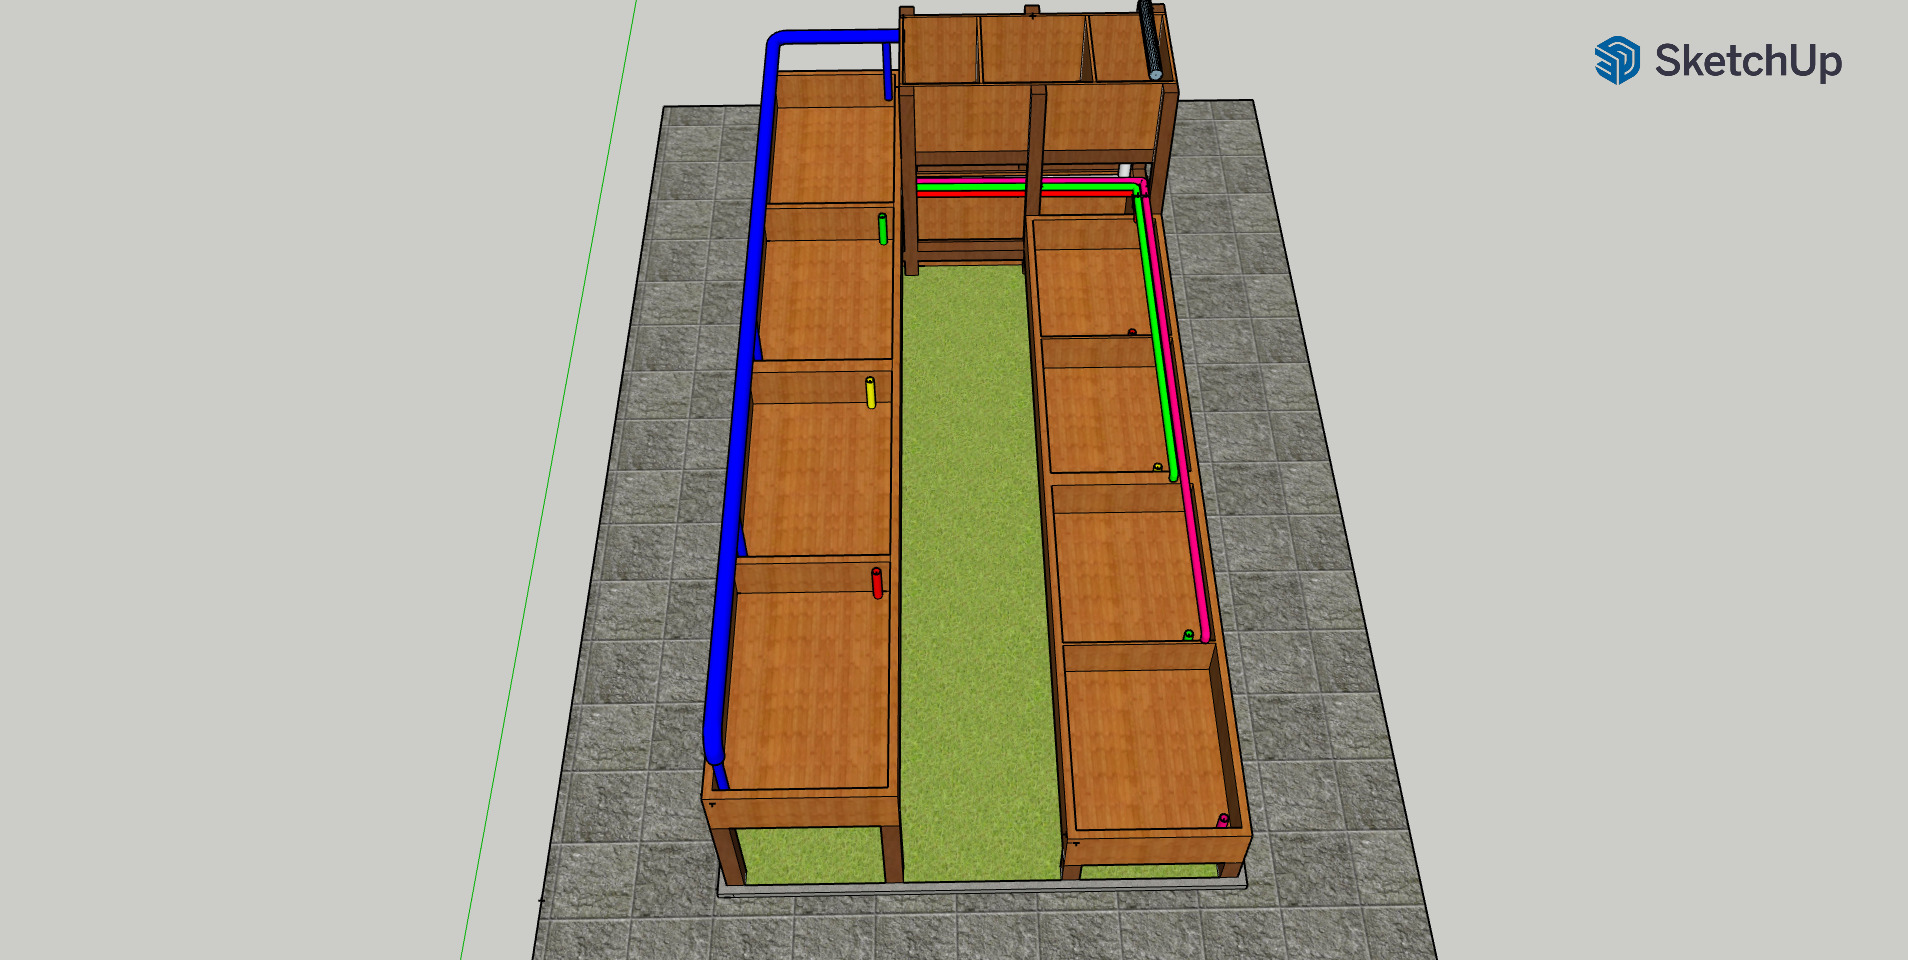The image size is (1908, 960).
Task: Click the bottom-right wooden box floor
Action: point(1145,750)
